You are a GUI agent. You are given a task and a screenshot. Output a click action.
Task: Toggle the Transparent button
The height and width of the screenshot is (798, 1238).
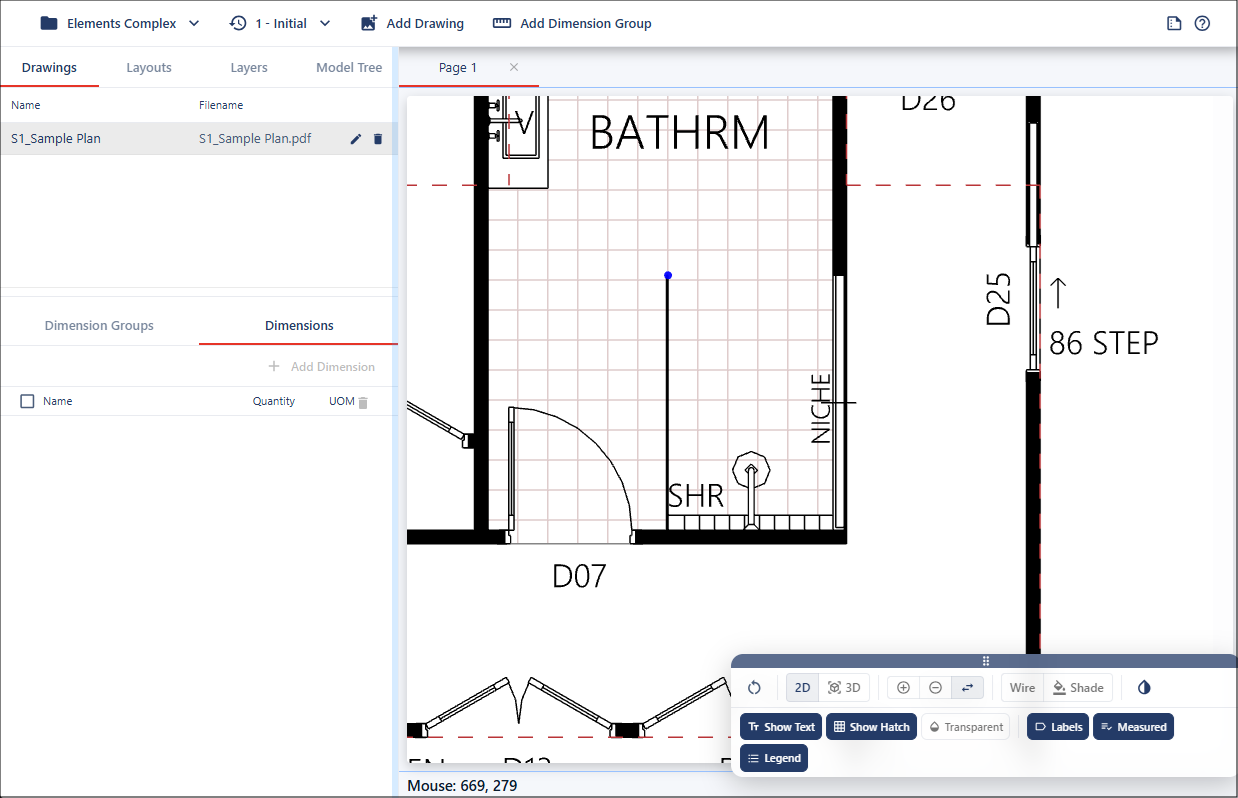965,727
